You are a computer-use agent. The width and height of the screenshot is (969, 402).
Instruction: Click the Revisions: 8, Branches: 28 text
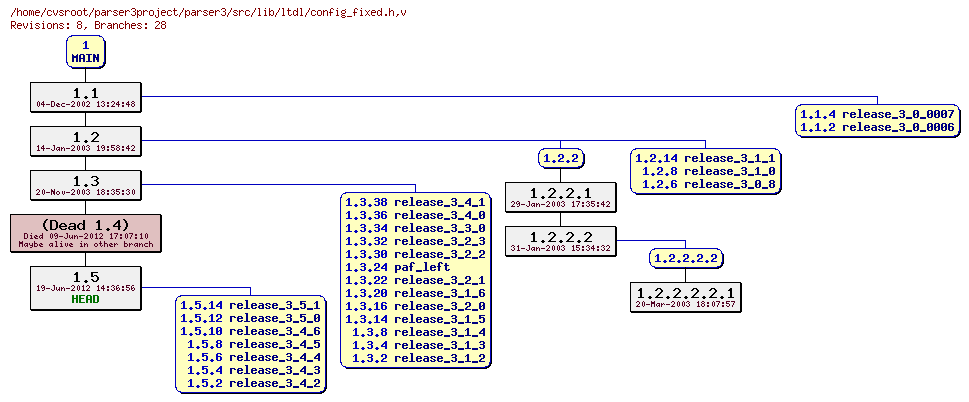click(x=88, y=25)
